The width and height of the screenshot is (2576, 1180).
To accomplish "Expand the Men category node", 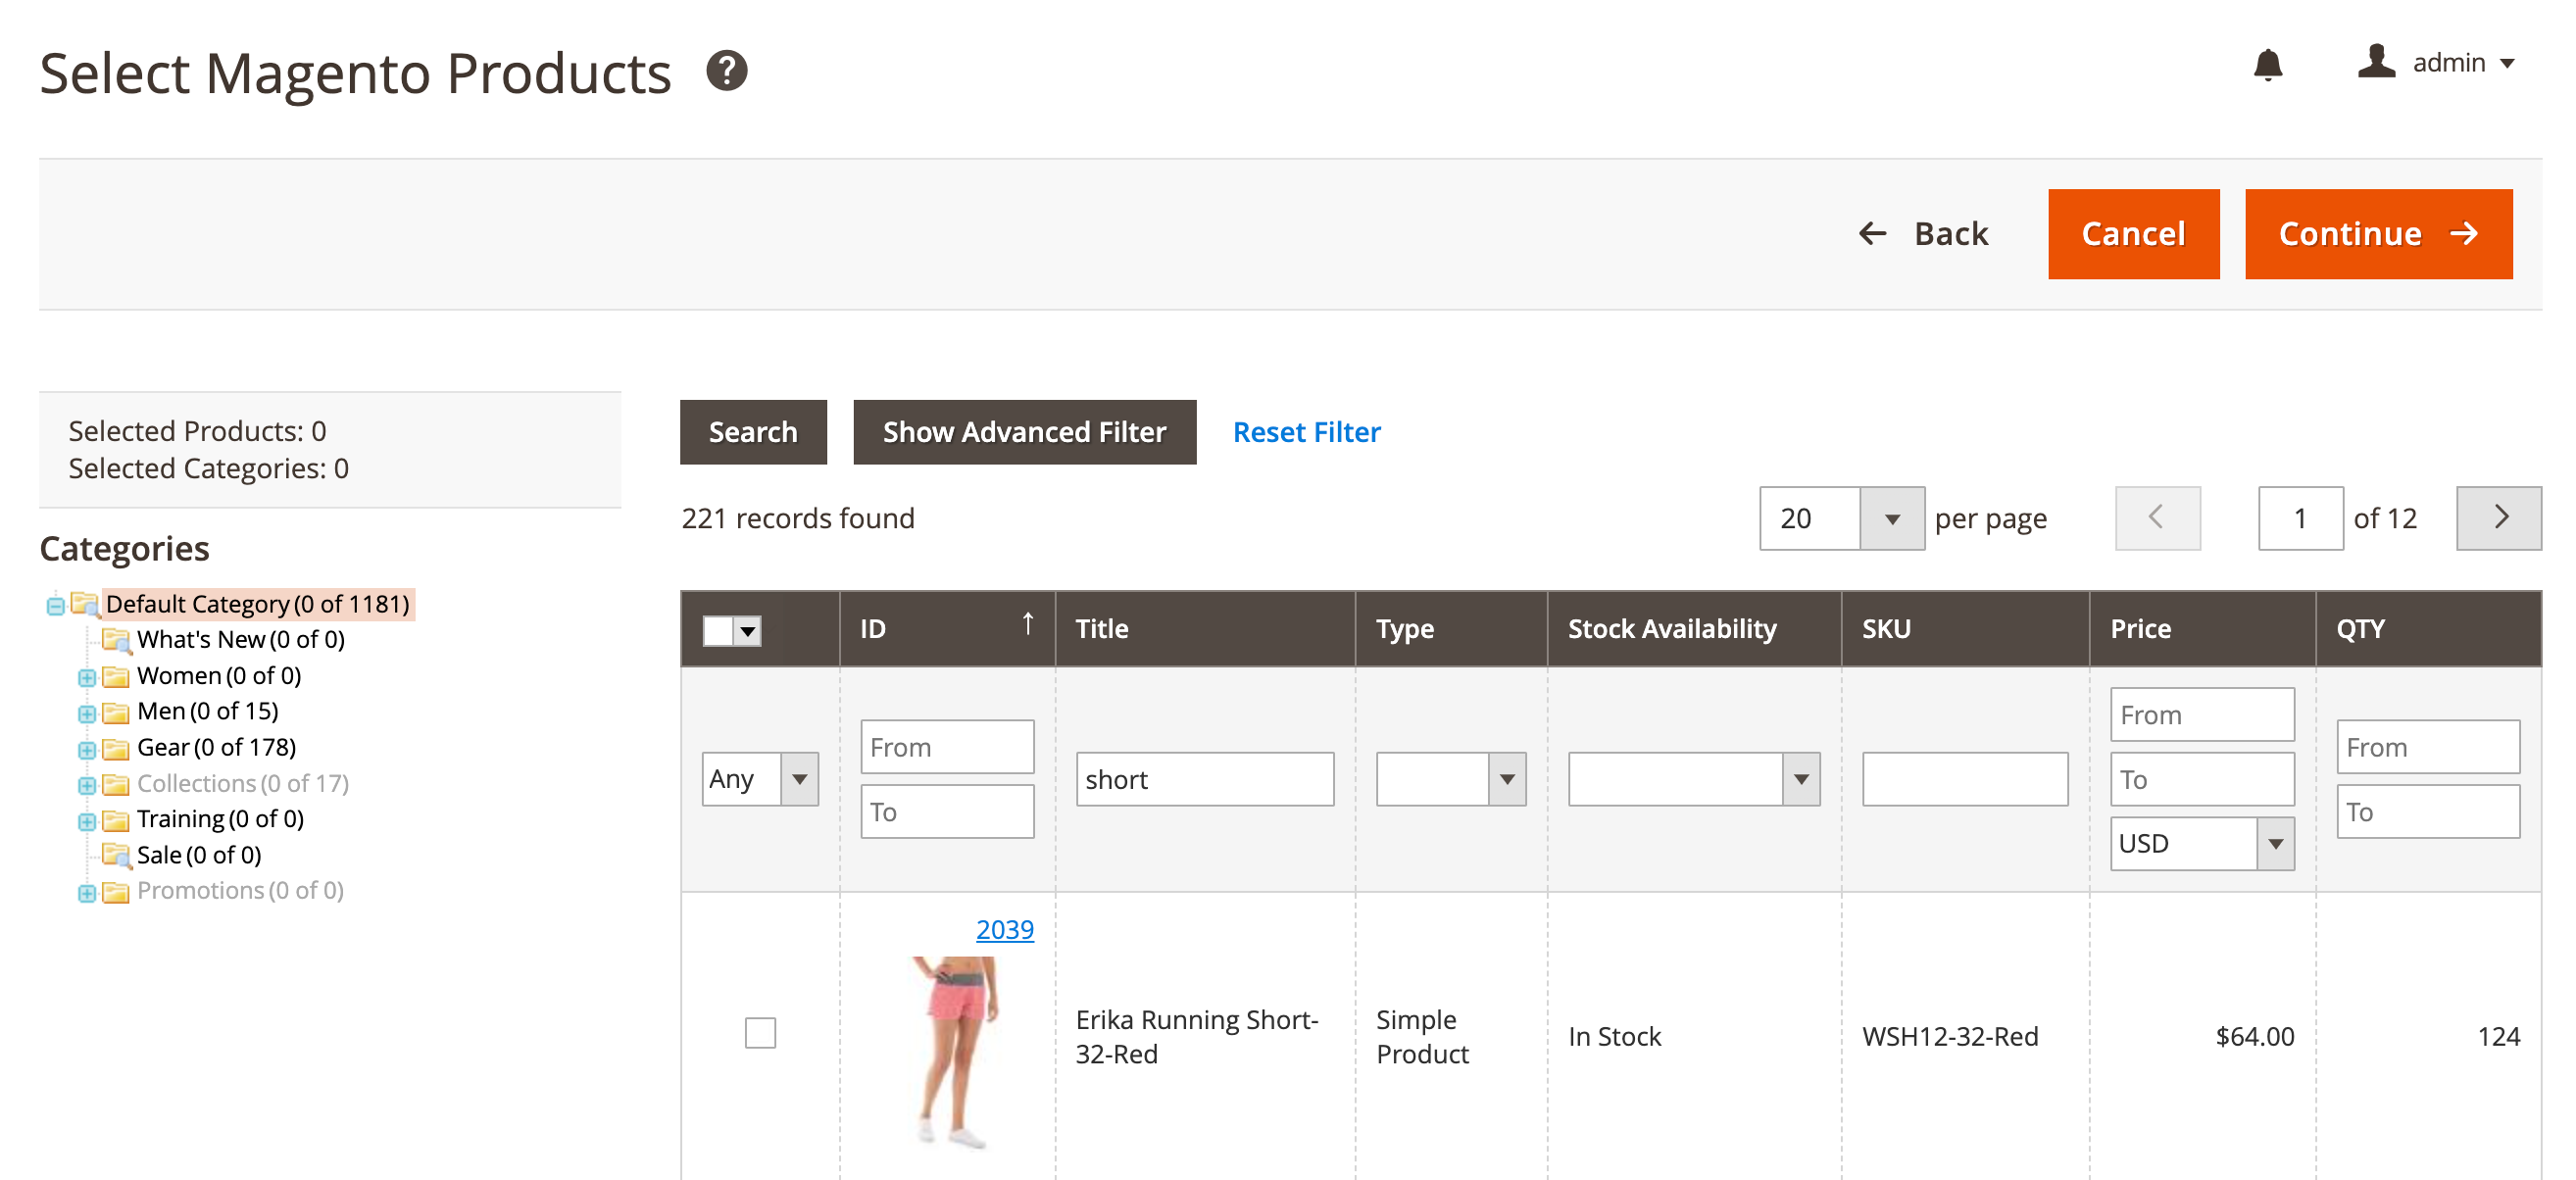I will (x=87, y=711).
